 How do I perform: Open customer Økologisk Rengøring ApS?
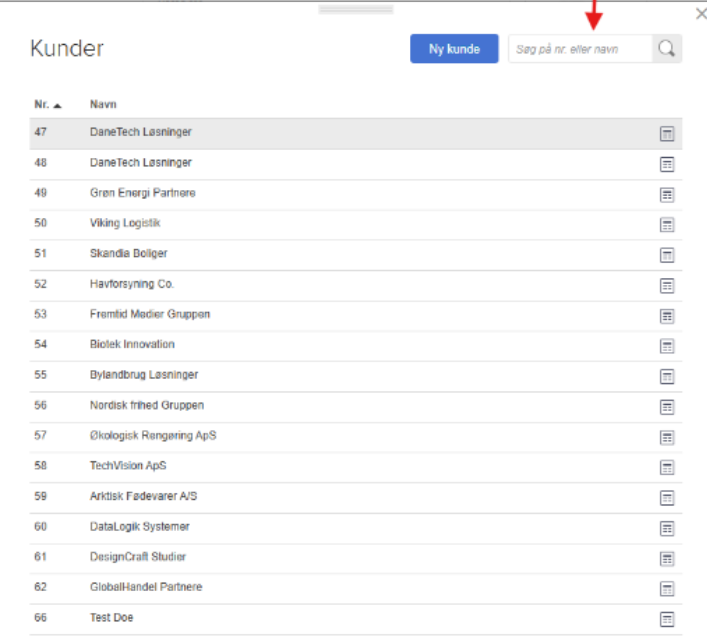tap(153, 436)
